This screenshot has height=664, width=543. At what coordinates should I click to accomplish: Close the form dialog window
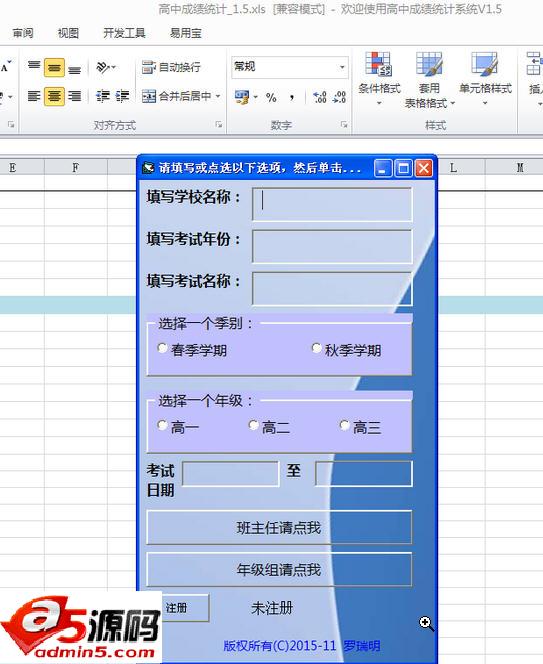pyautogui.click(x=423, y=168)
